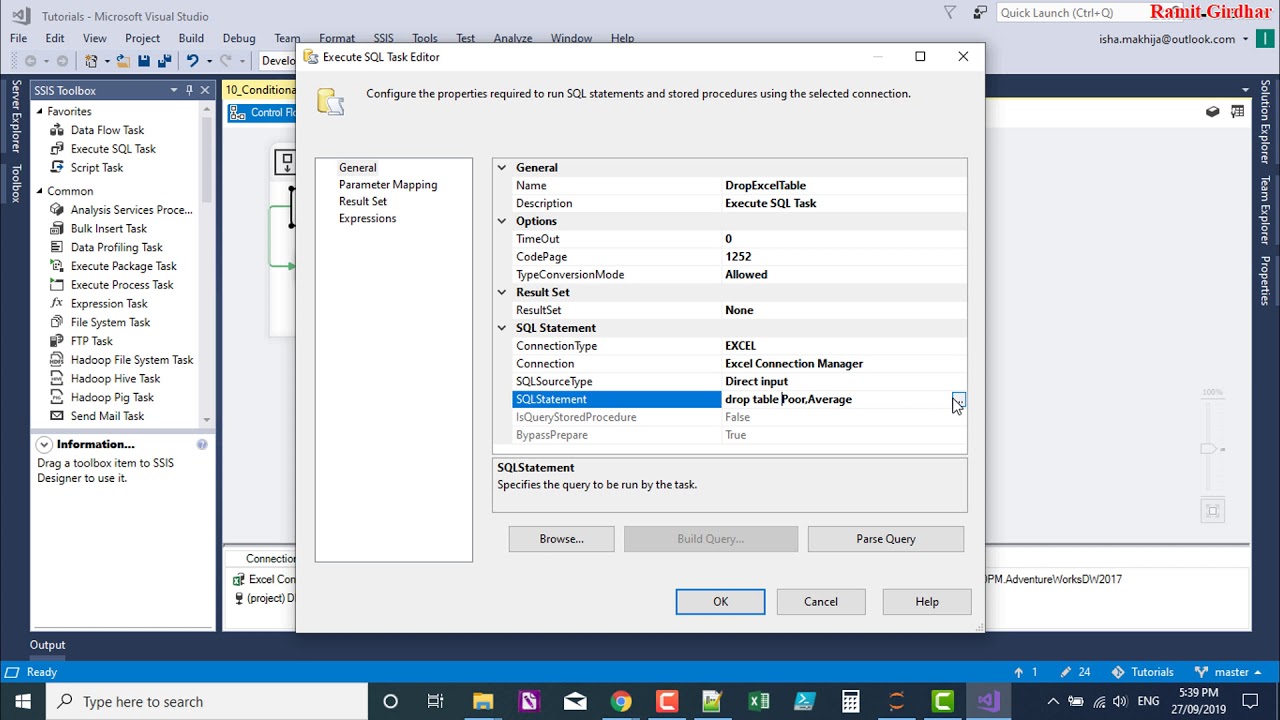
Task: Collapse the Favorites group in SSIS Toolbox
Action: [39, 111]
